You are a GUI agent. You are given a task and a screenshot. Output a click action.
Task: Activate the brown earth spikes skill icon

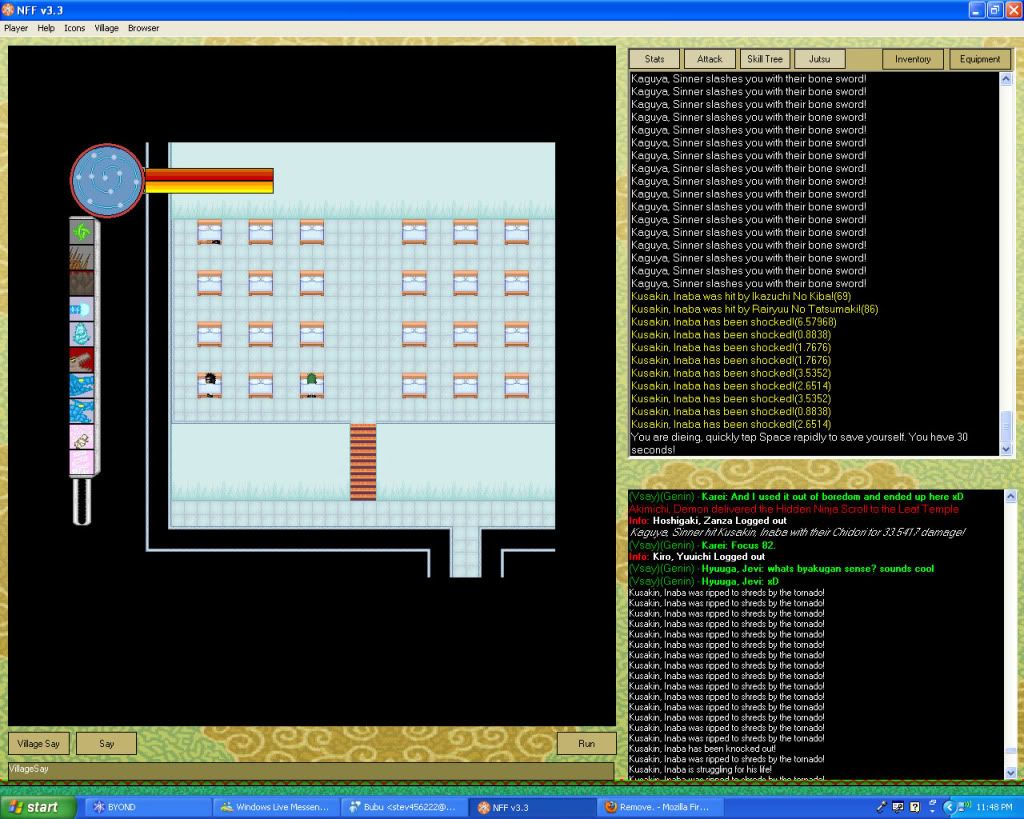pos(81,257)
